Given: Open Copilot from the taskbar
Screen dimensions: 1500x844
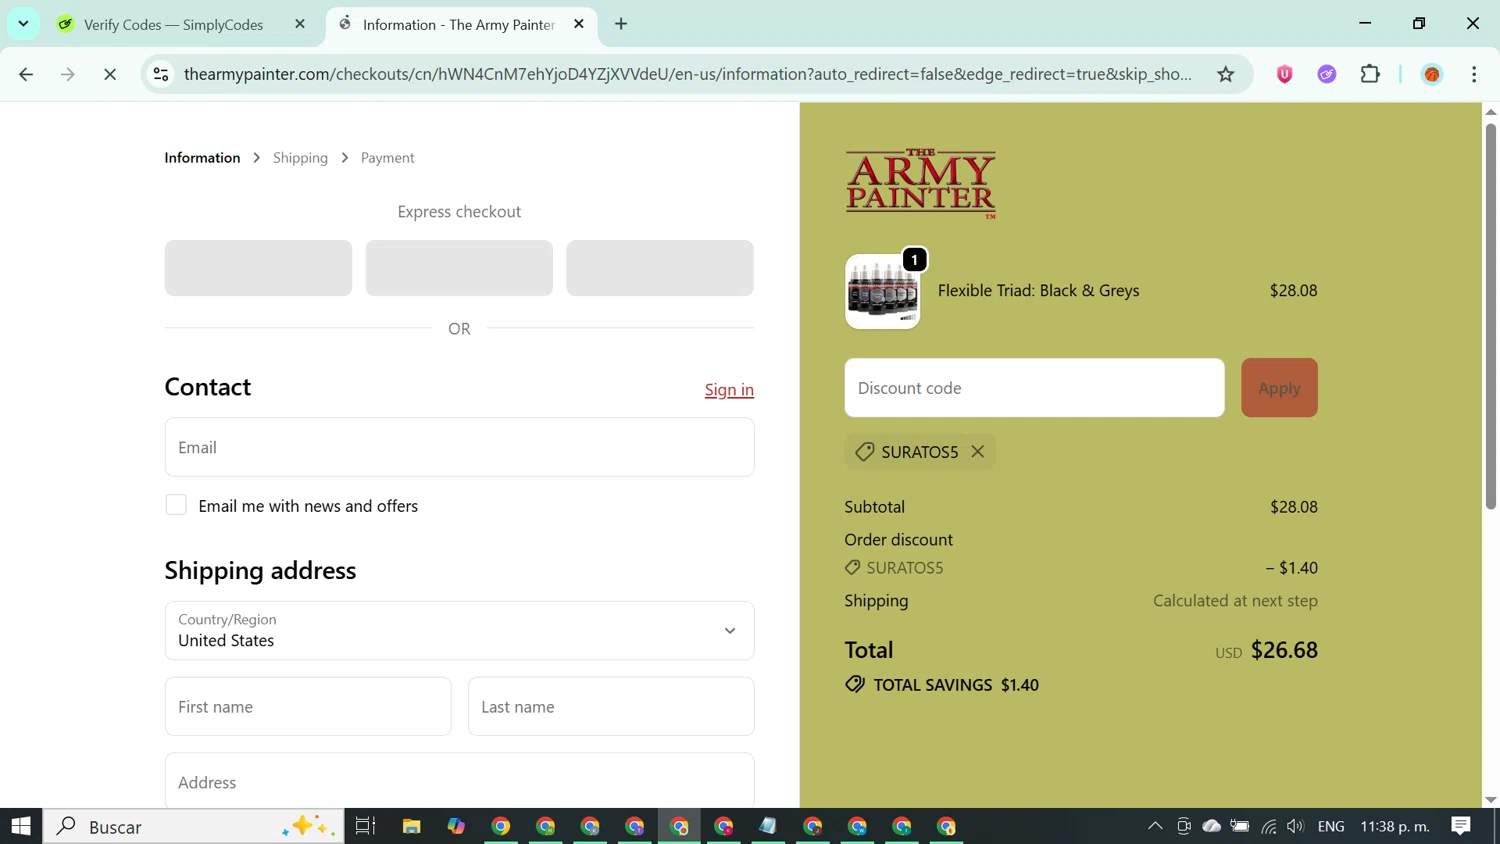Looking at the screenshot, I should coord(456,826).
